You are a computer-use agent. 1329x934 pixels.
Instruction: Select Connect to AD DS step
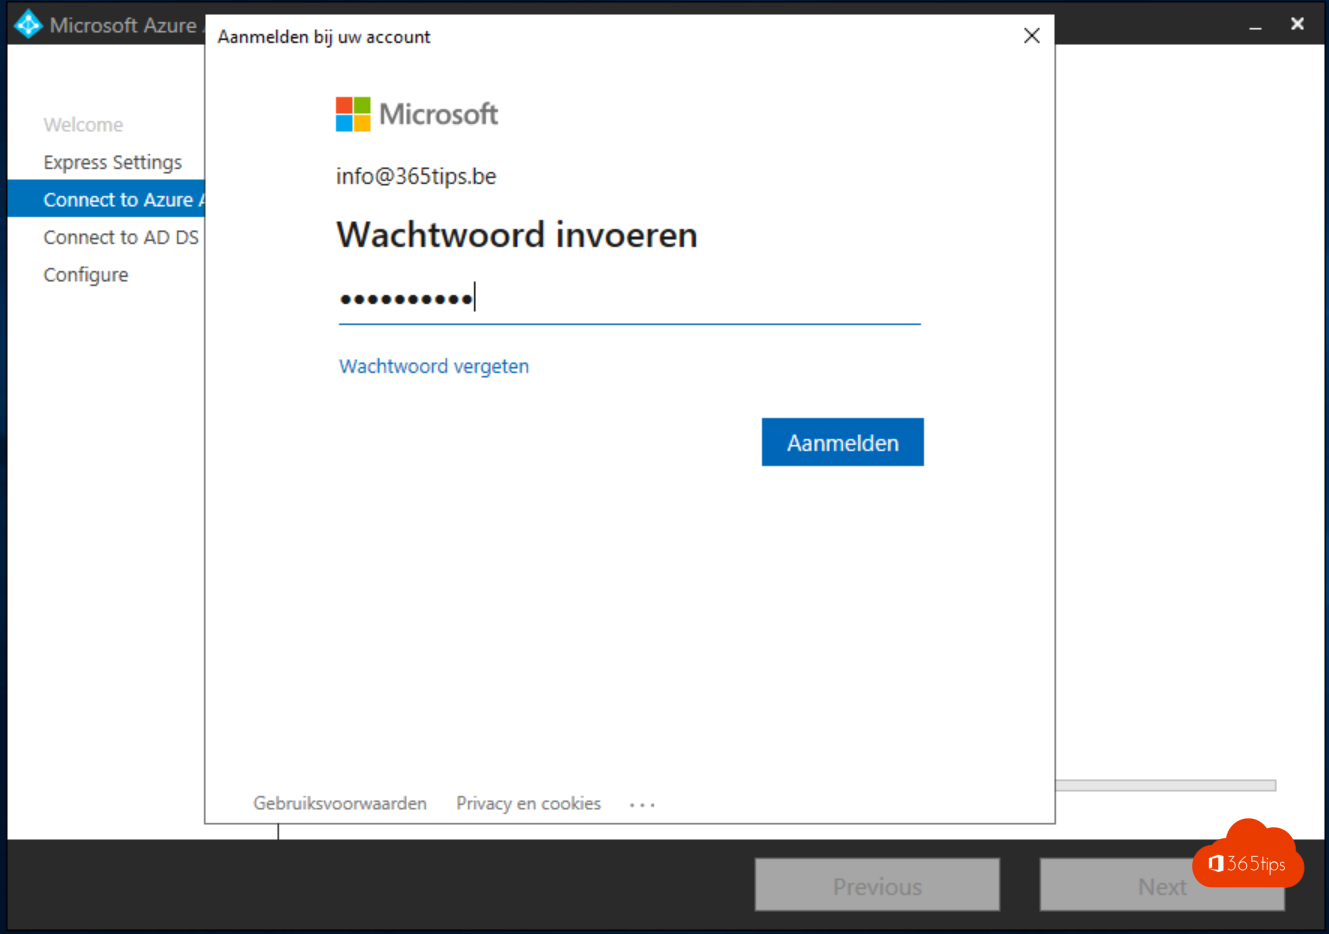[121, 237]
